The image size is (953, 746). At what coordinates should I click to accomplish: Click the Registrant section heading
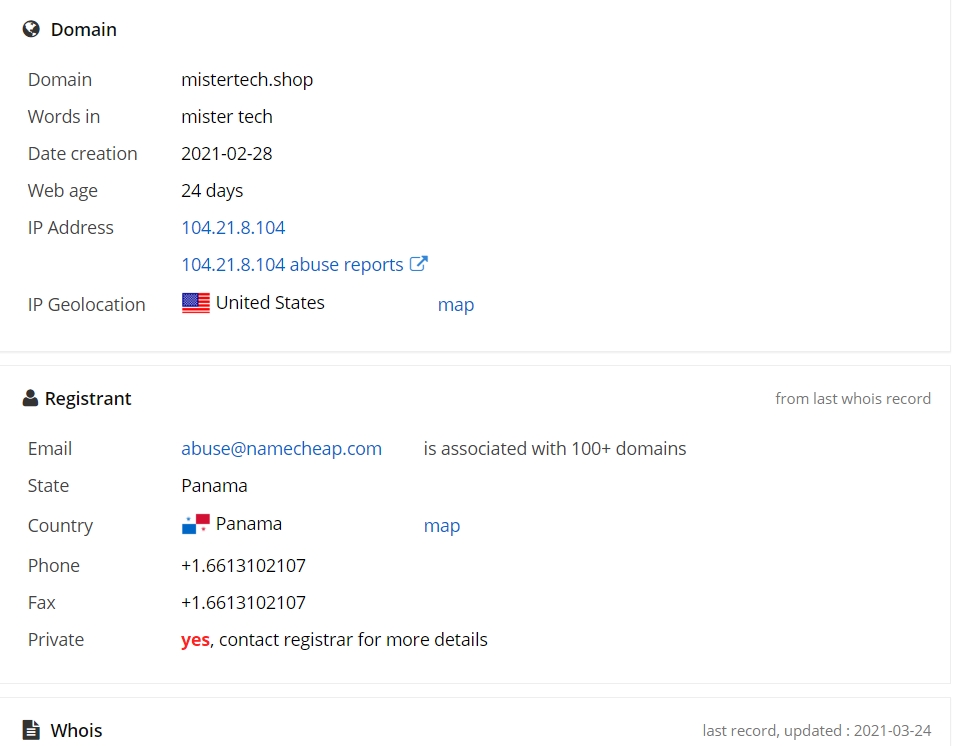(x=88, y=398)
